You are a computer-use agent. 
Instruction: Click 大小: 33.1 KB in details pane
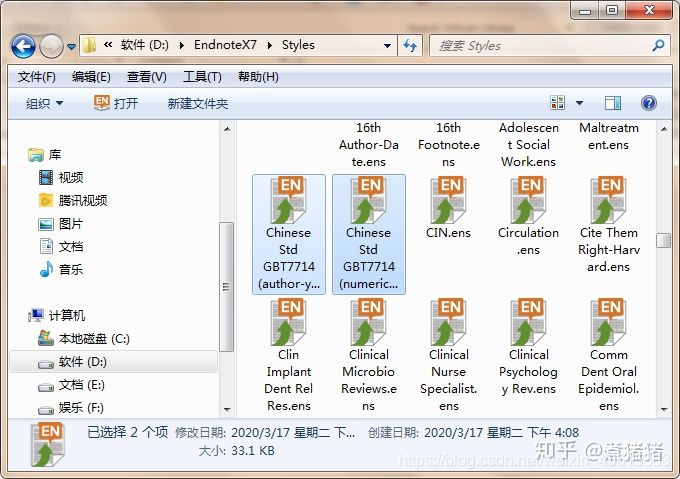pyautogui.click(x=237, y=451)
